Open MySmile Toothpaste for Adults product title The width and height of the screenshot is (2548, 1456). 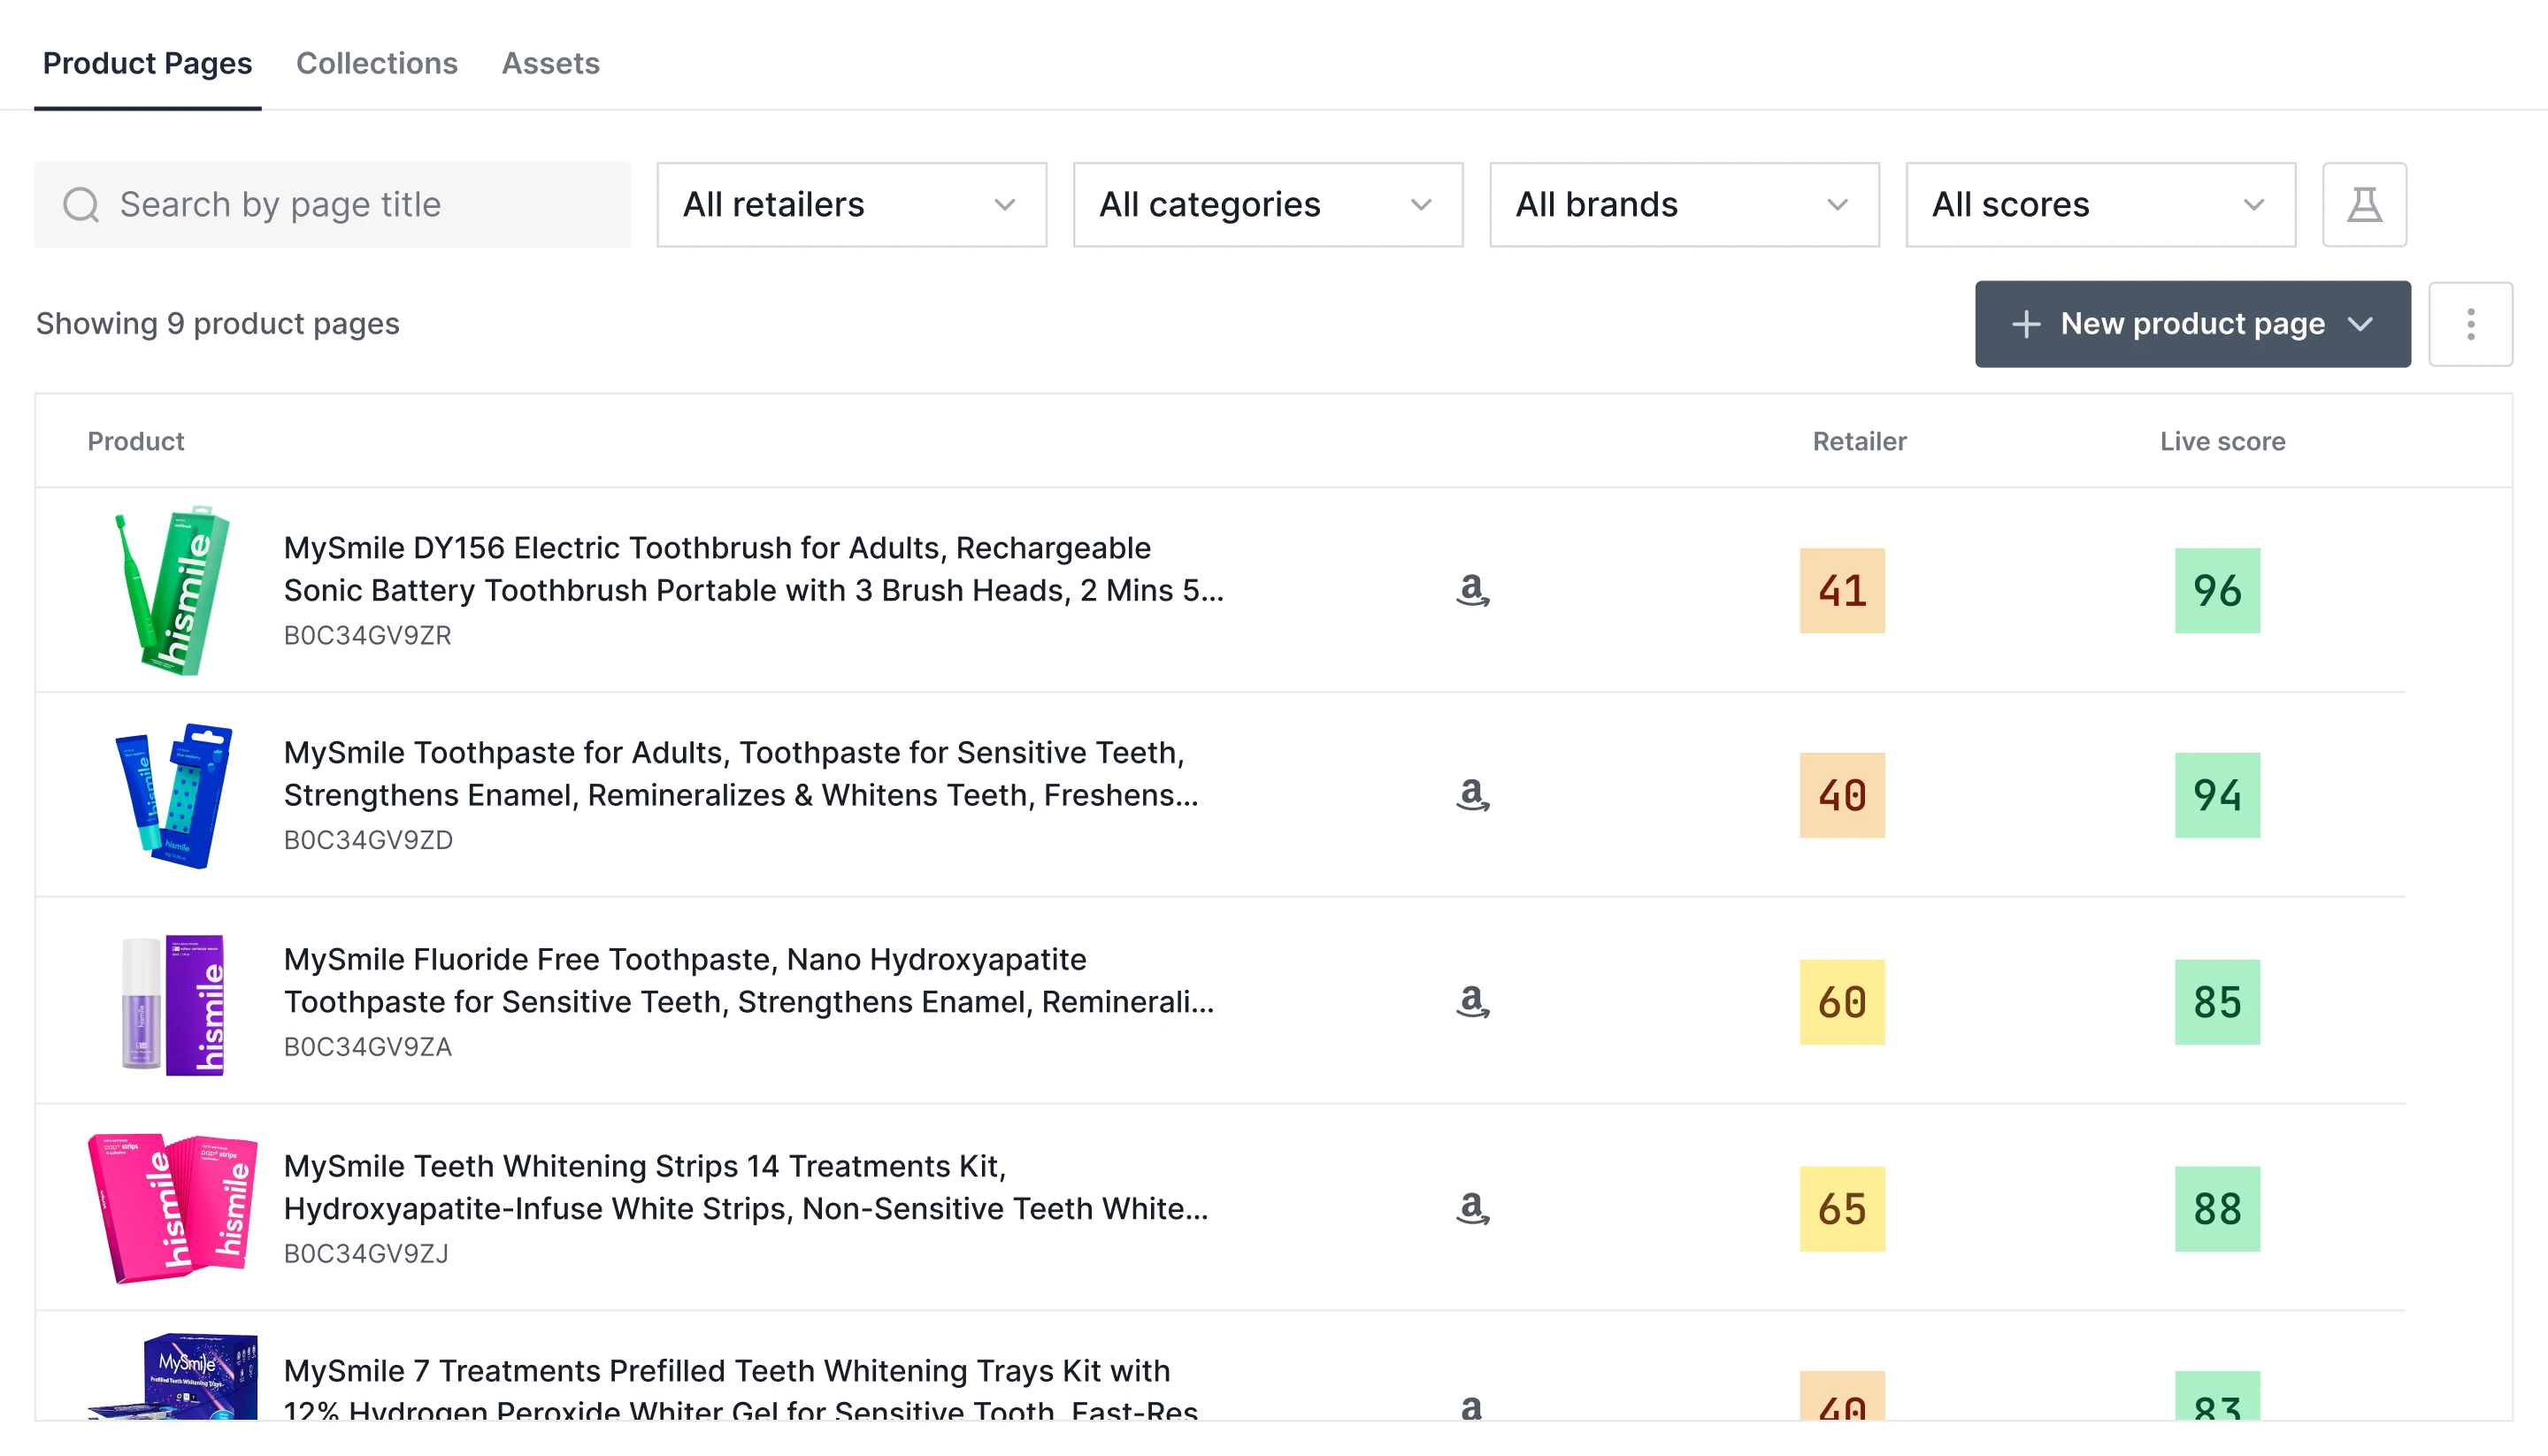click(x=741, y=773)
